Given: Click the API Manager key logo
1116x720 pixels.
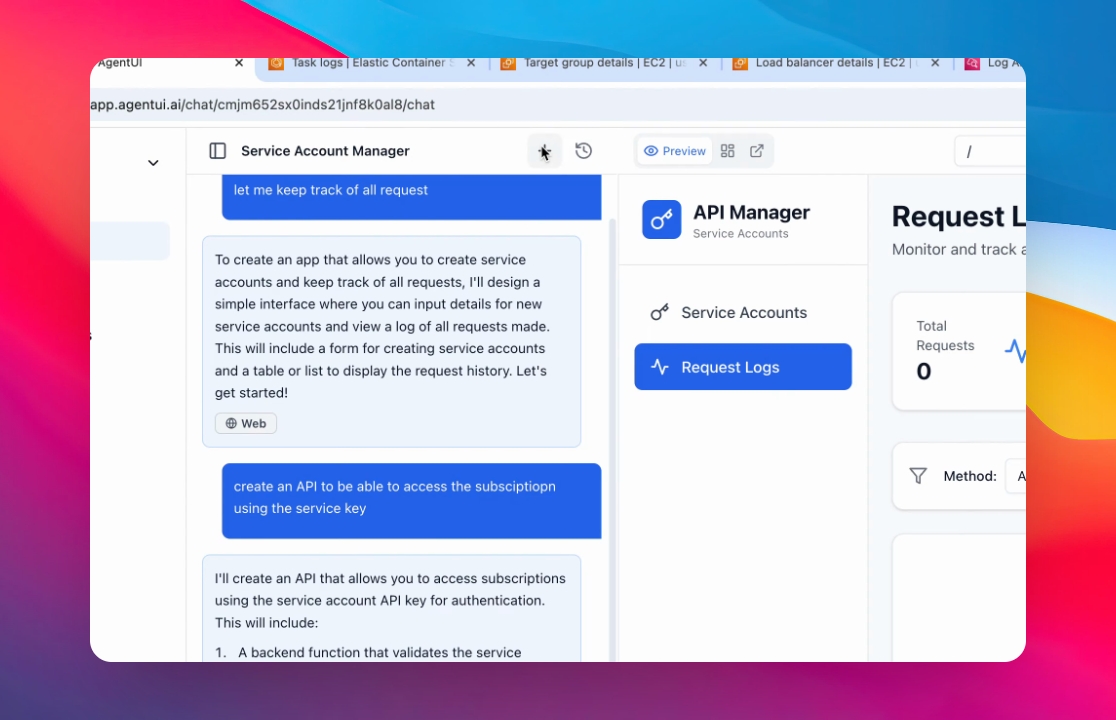Looking at the screenshot, I should 661,219.
